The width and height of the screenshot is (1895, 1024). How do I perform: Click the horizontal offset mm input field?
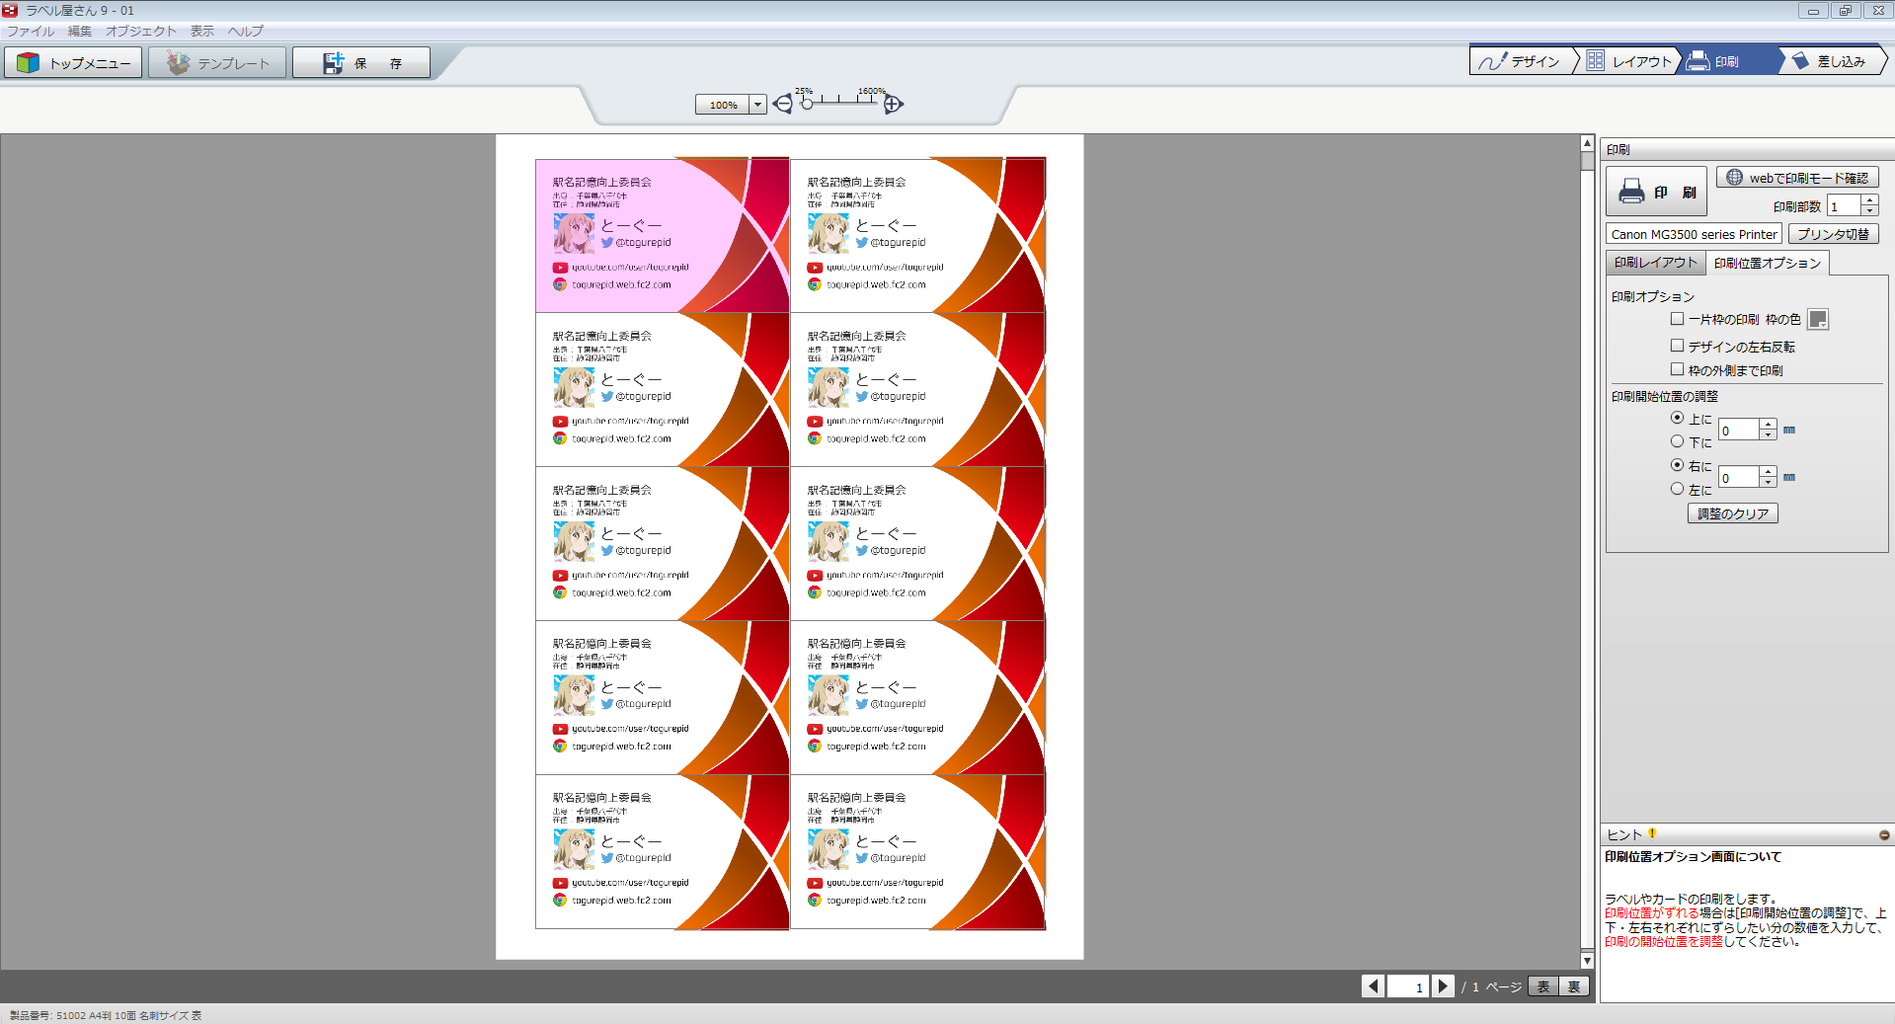1738,477
